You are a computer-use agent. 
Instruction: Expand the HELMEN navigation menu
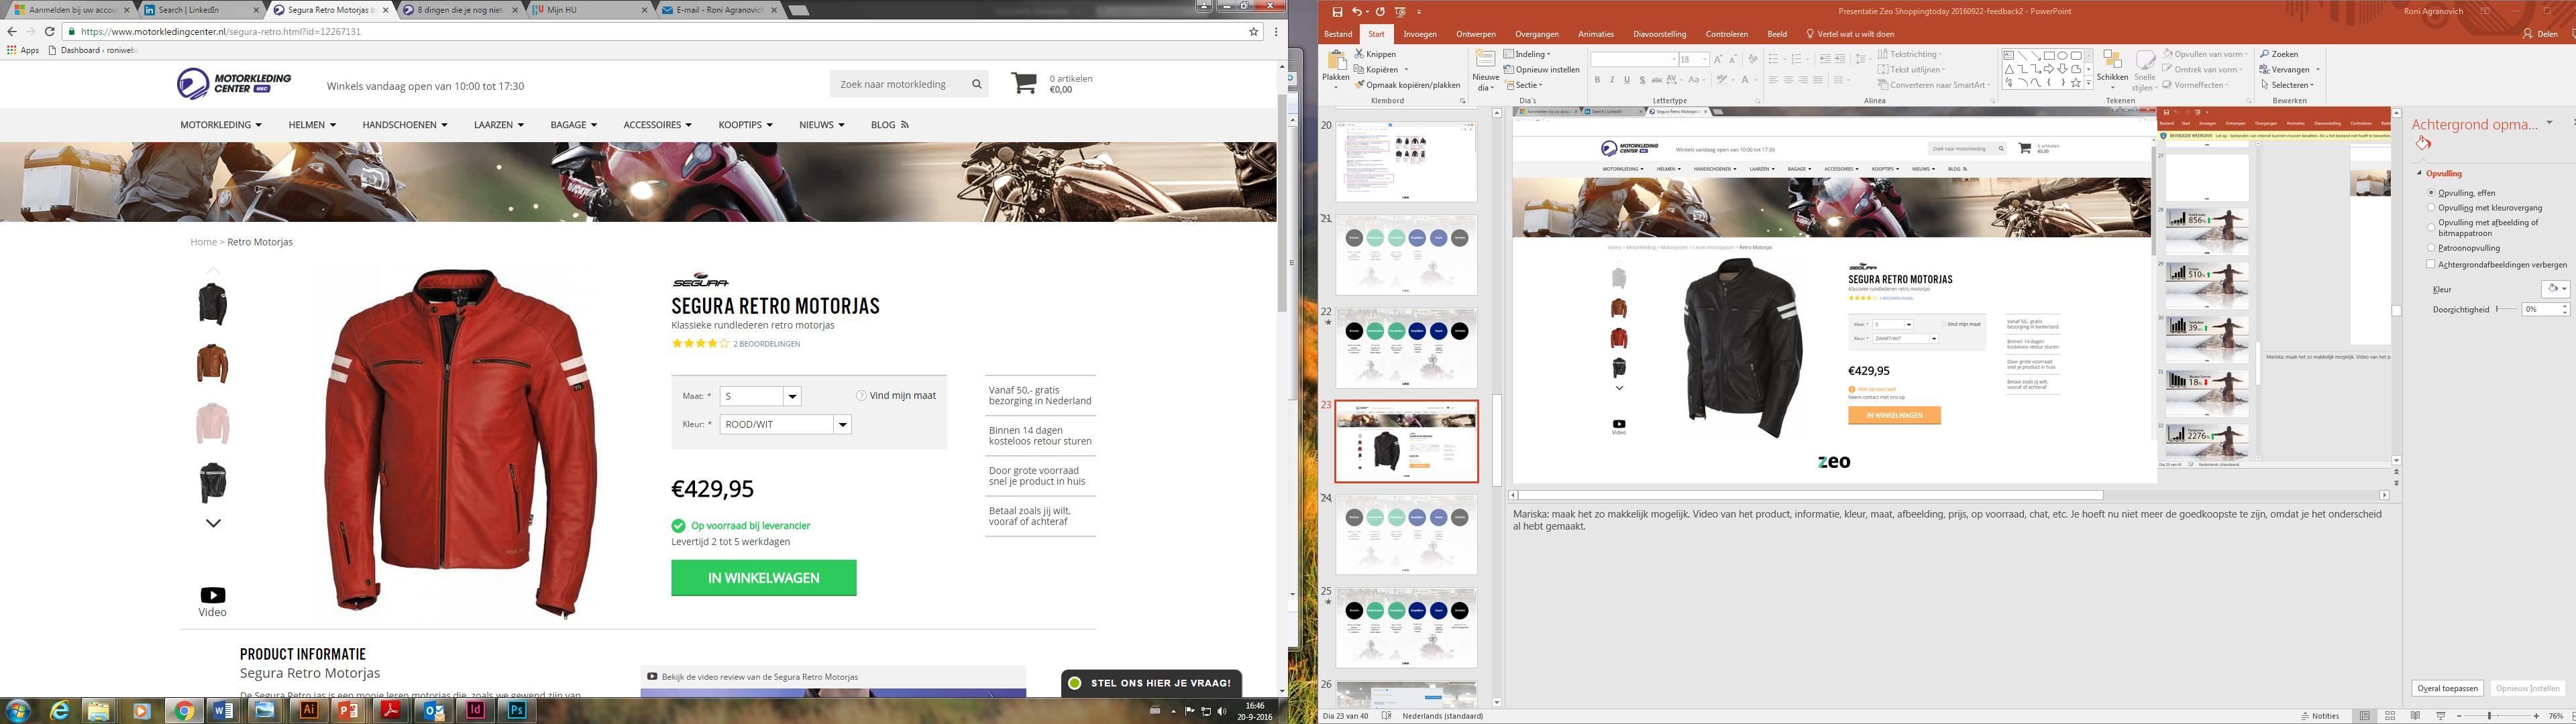312,125
